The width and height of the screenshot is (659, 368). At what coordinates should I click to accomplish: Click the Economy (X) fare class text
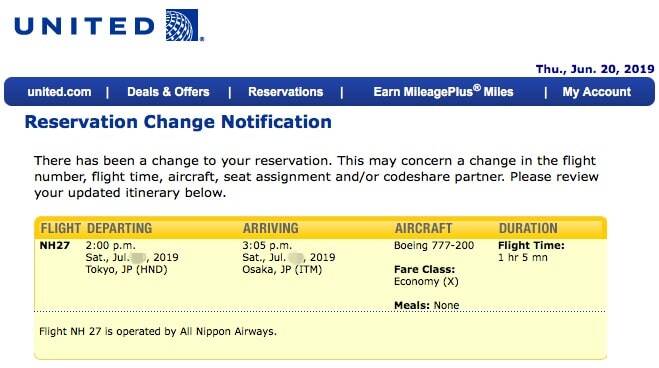pyautogui.click(x=426, y=281)
